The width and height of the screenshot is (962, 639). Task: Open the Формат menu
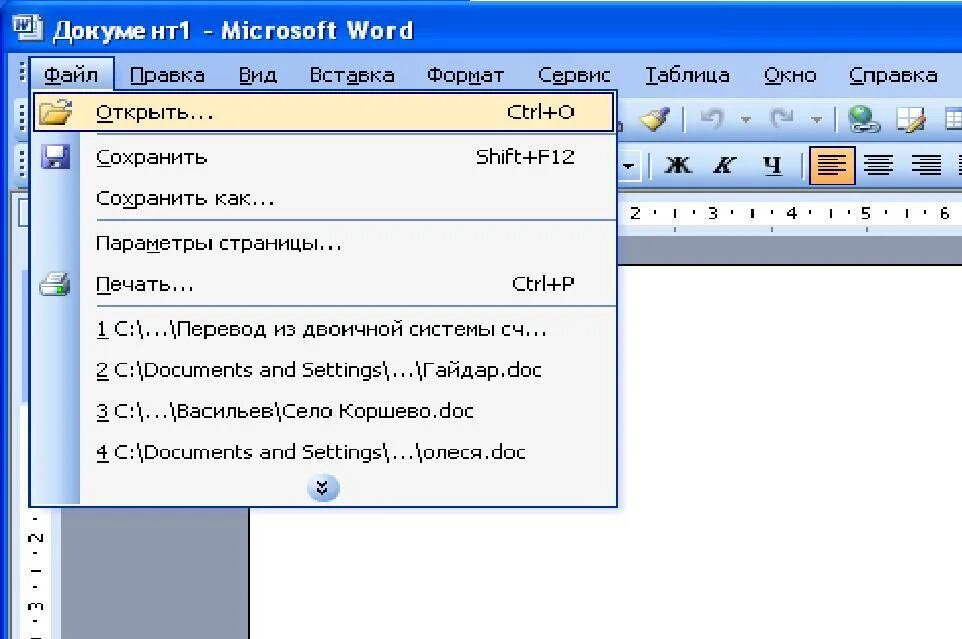tap(465, 75)
